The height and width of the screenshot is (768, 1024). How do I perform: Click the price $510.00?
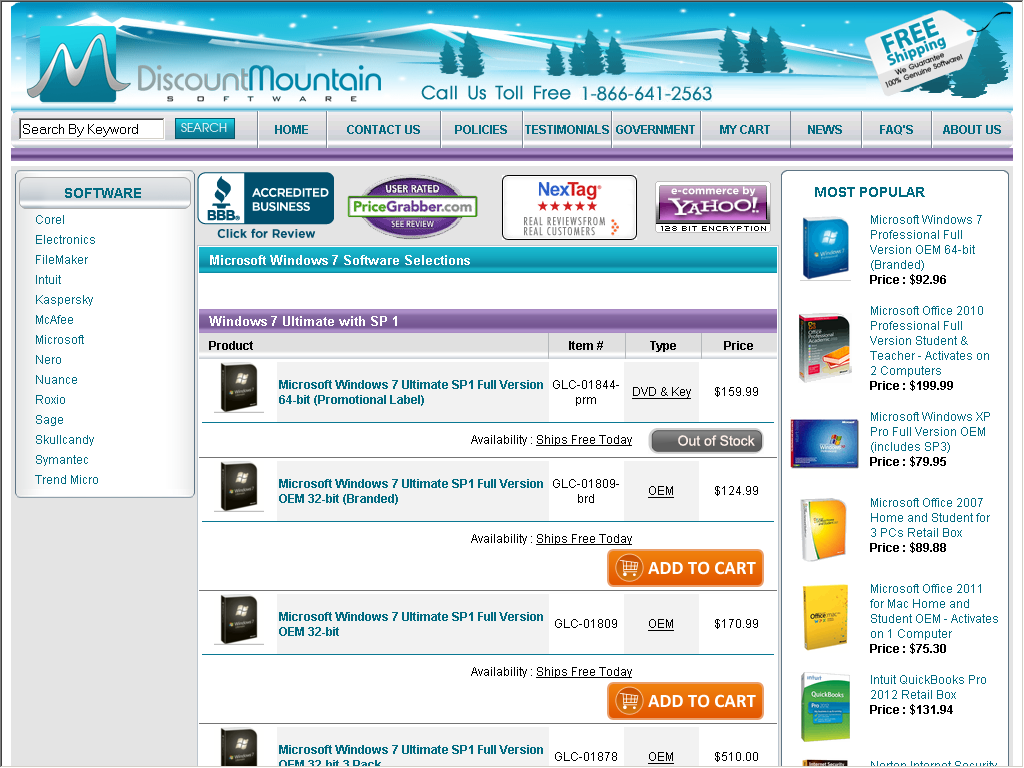pyautogui.click(x=736, y=756)
